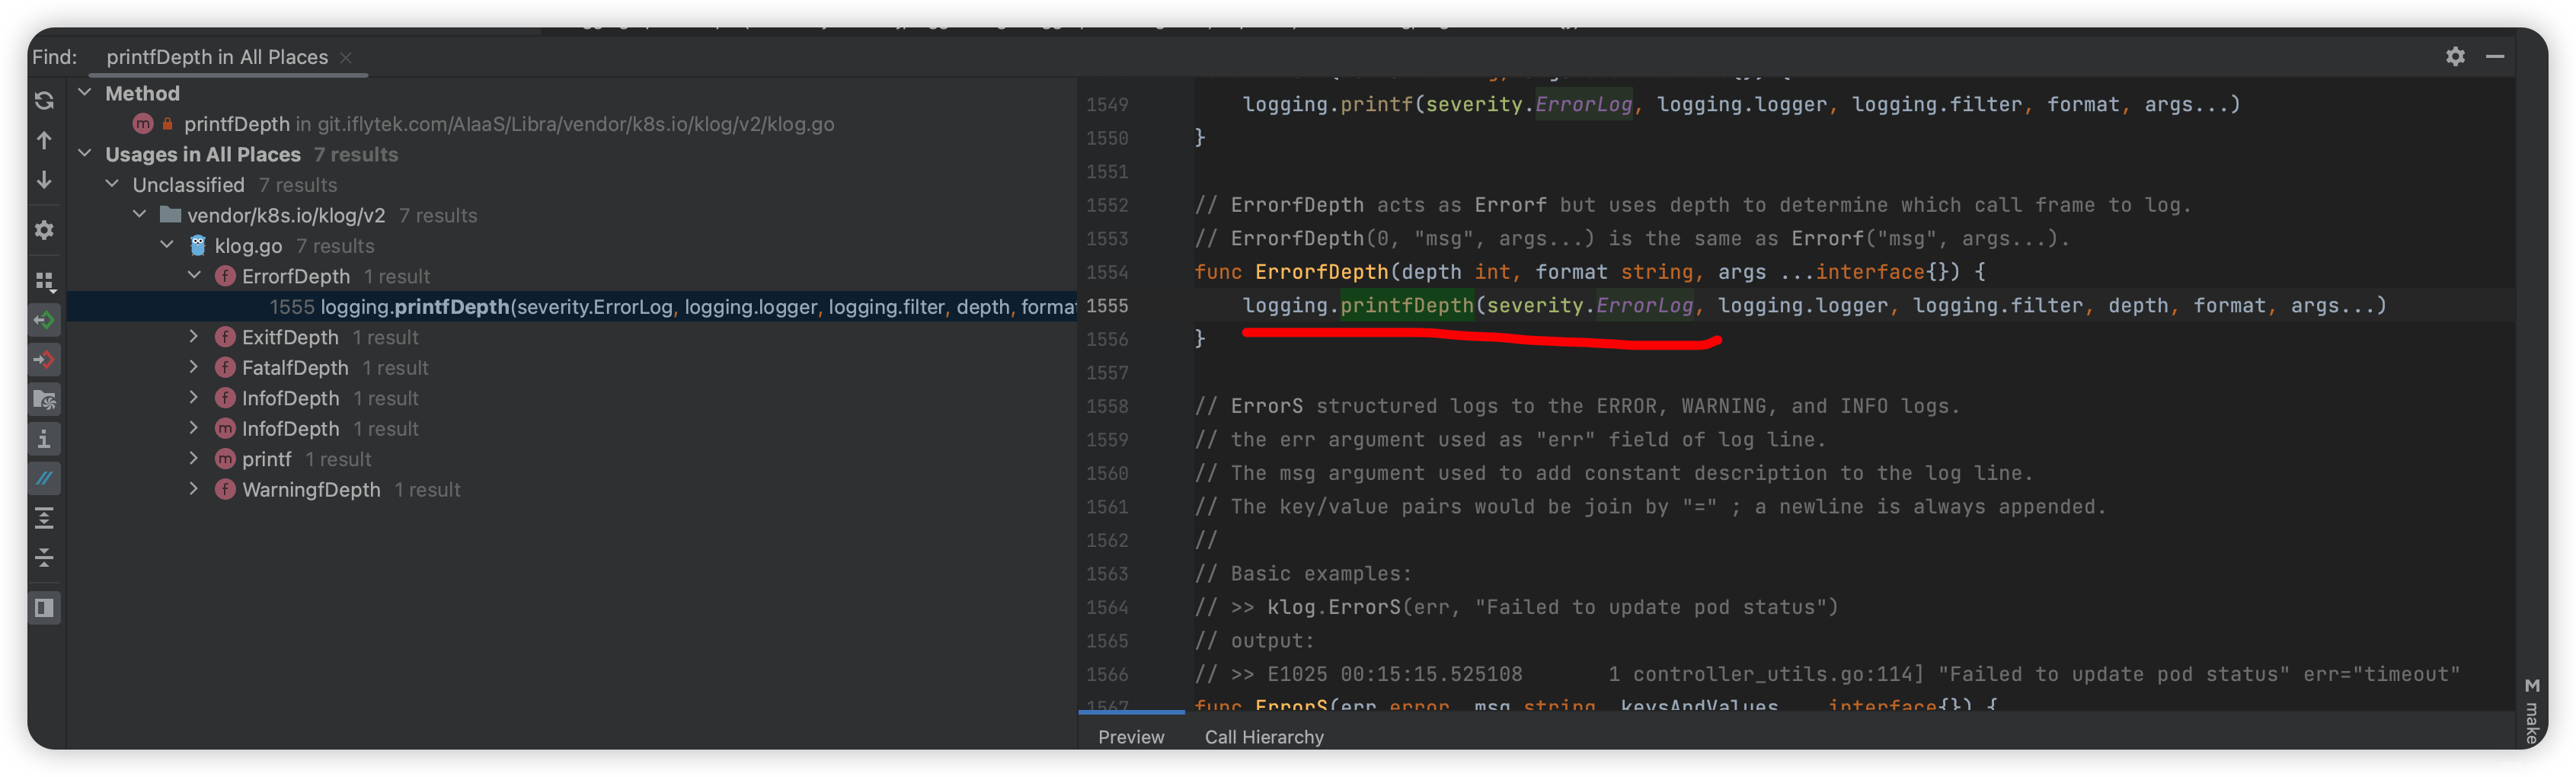Toggle the Expand All results icon

click(44, 517)
